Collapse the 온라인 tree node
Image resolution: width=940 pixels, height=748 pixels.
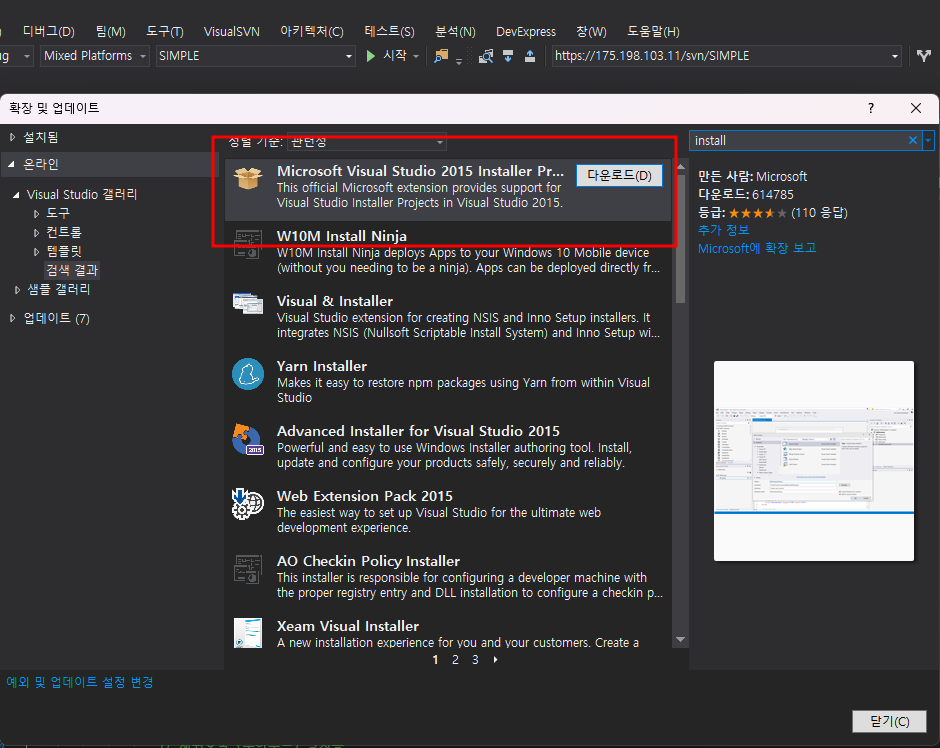11,164
